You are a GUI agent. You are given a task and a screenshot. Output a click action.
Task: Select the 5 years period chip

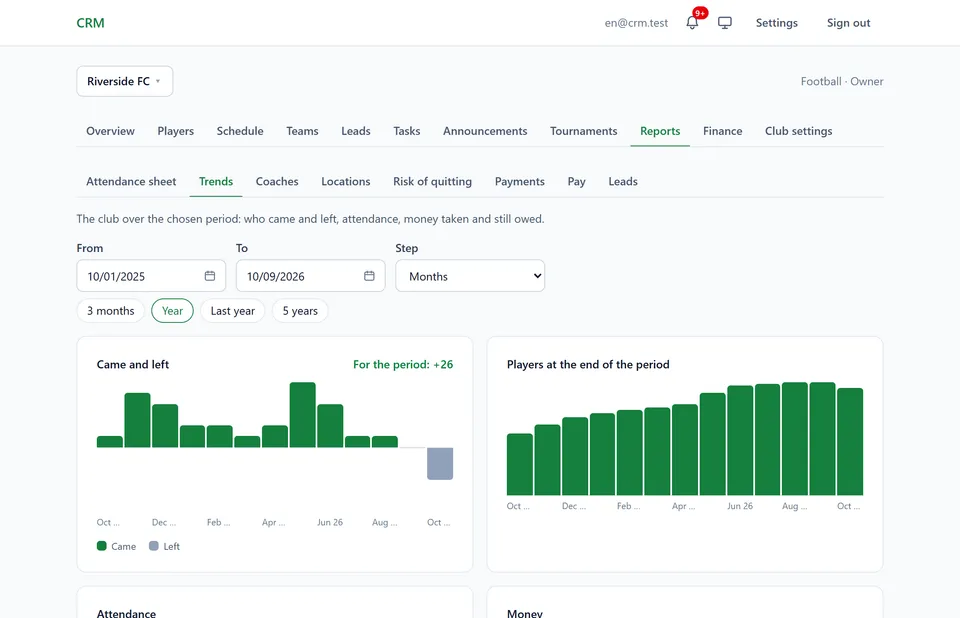click(300, 311)
